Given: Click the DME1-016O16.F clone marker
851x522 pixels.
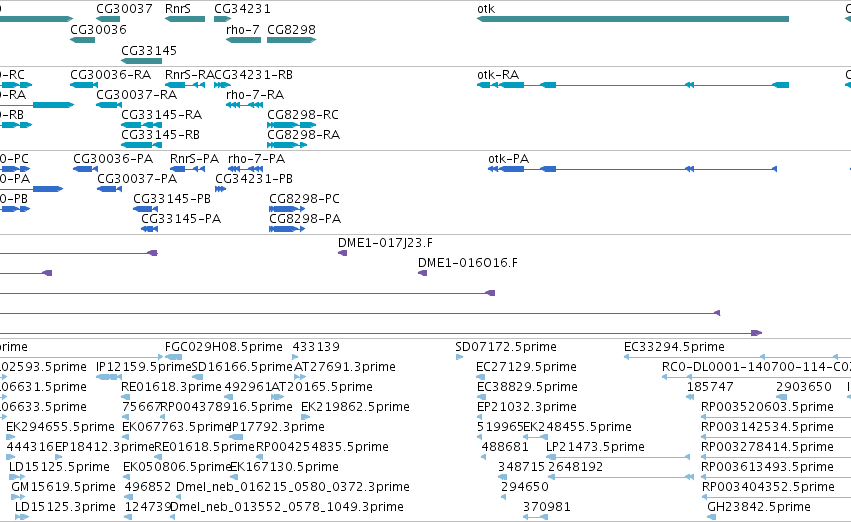Looking at the screenshot, I should click(x=423, y=273).
